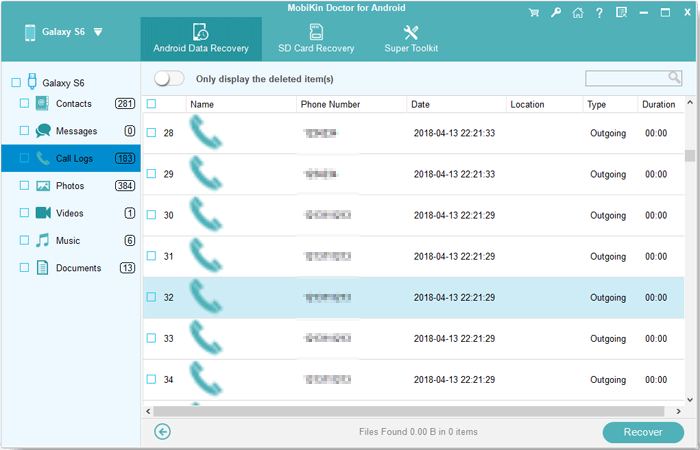Click phone icon in row 30
Screen dimensions: 700x450
tap(206, 215)
